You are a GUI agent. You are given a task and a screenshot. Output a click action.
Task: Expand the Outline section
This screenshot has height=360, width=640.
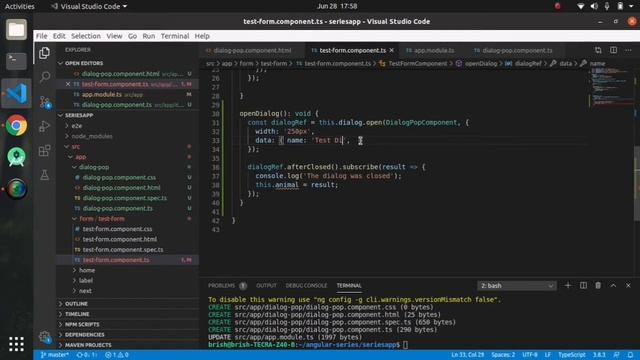coord(127,304)
